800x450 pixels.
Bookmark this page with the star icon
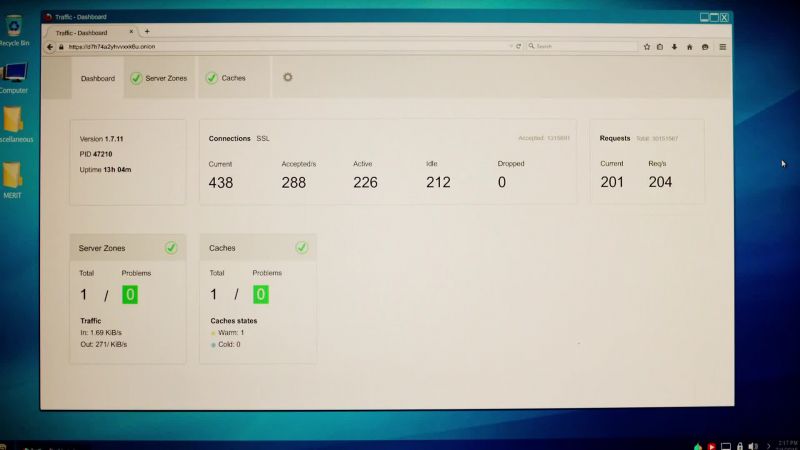[647, 47]
